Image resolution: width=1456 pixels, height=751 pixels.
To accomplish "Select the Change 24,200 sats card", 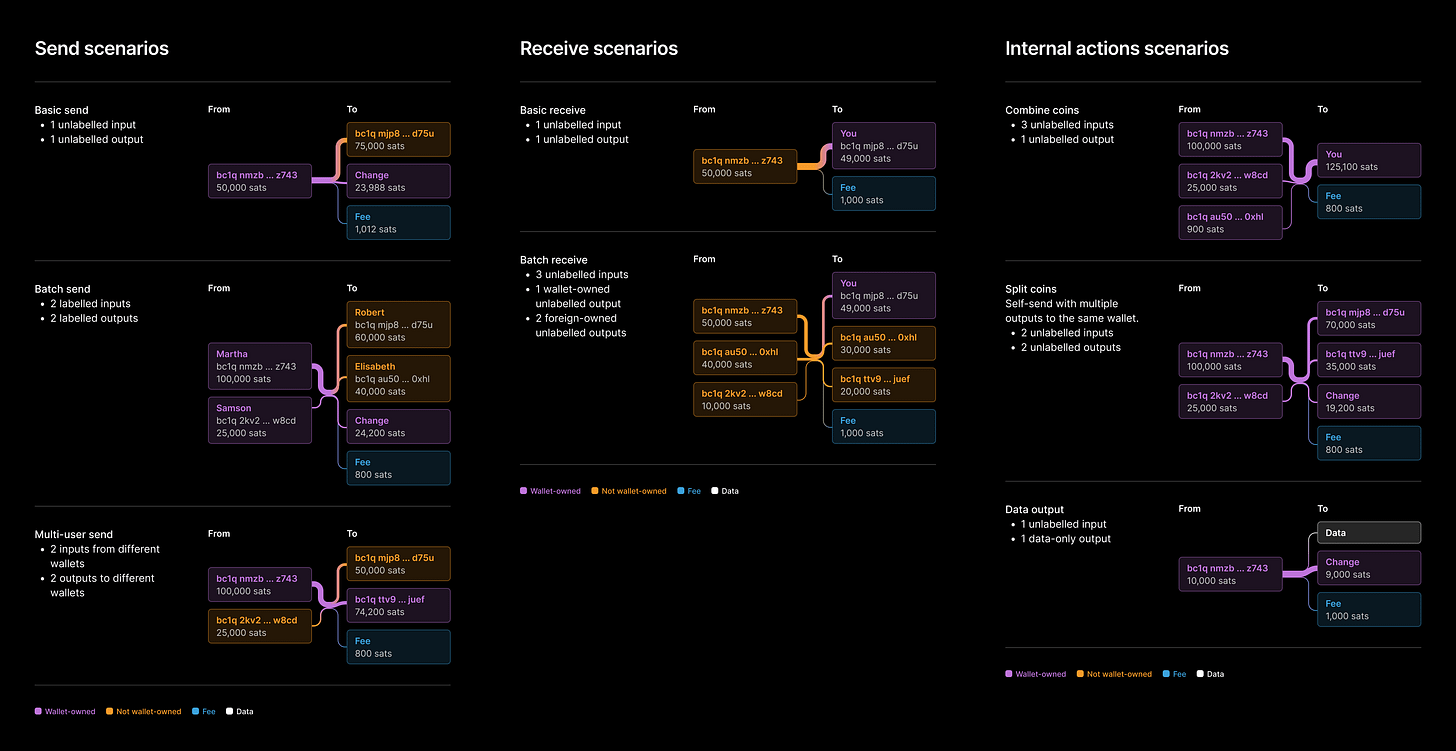I will (x=399, y=427).
